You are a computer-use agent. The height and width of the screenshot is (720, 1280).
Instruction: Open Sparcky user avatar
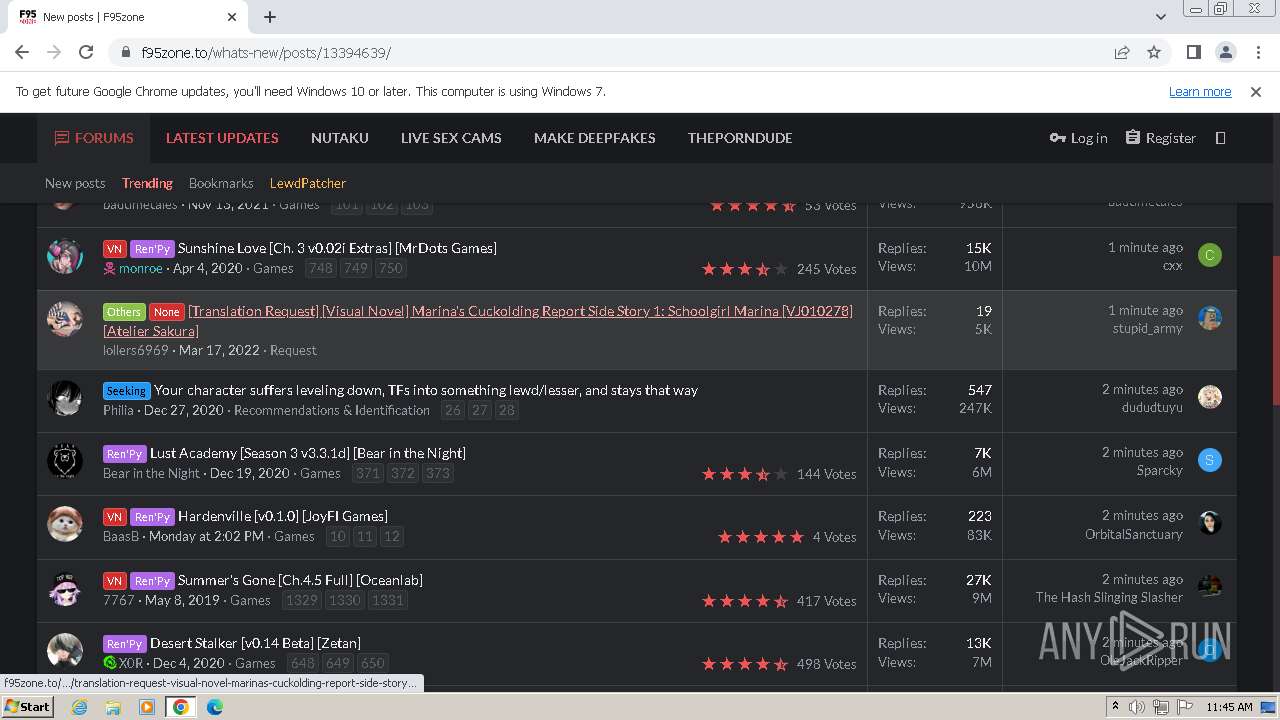(1210, 460)
